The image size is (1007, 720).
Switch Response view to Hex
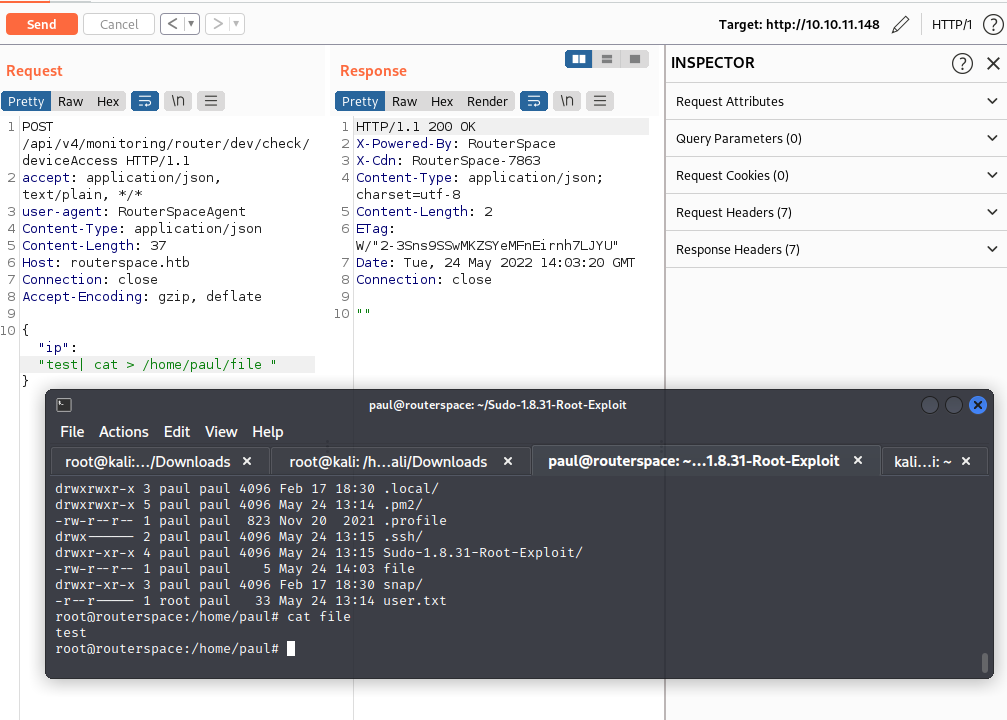[442, 101]
